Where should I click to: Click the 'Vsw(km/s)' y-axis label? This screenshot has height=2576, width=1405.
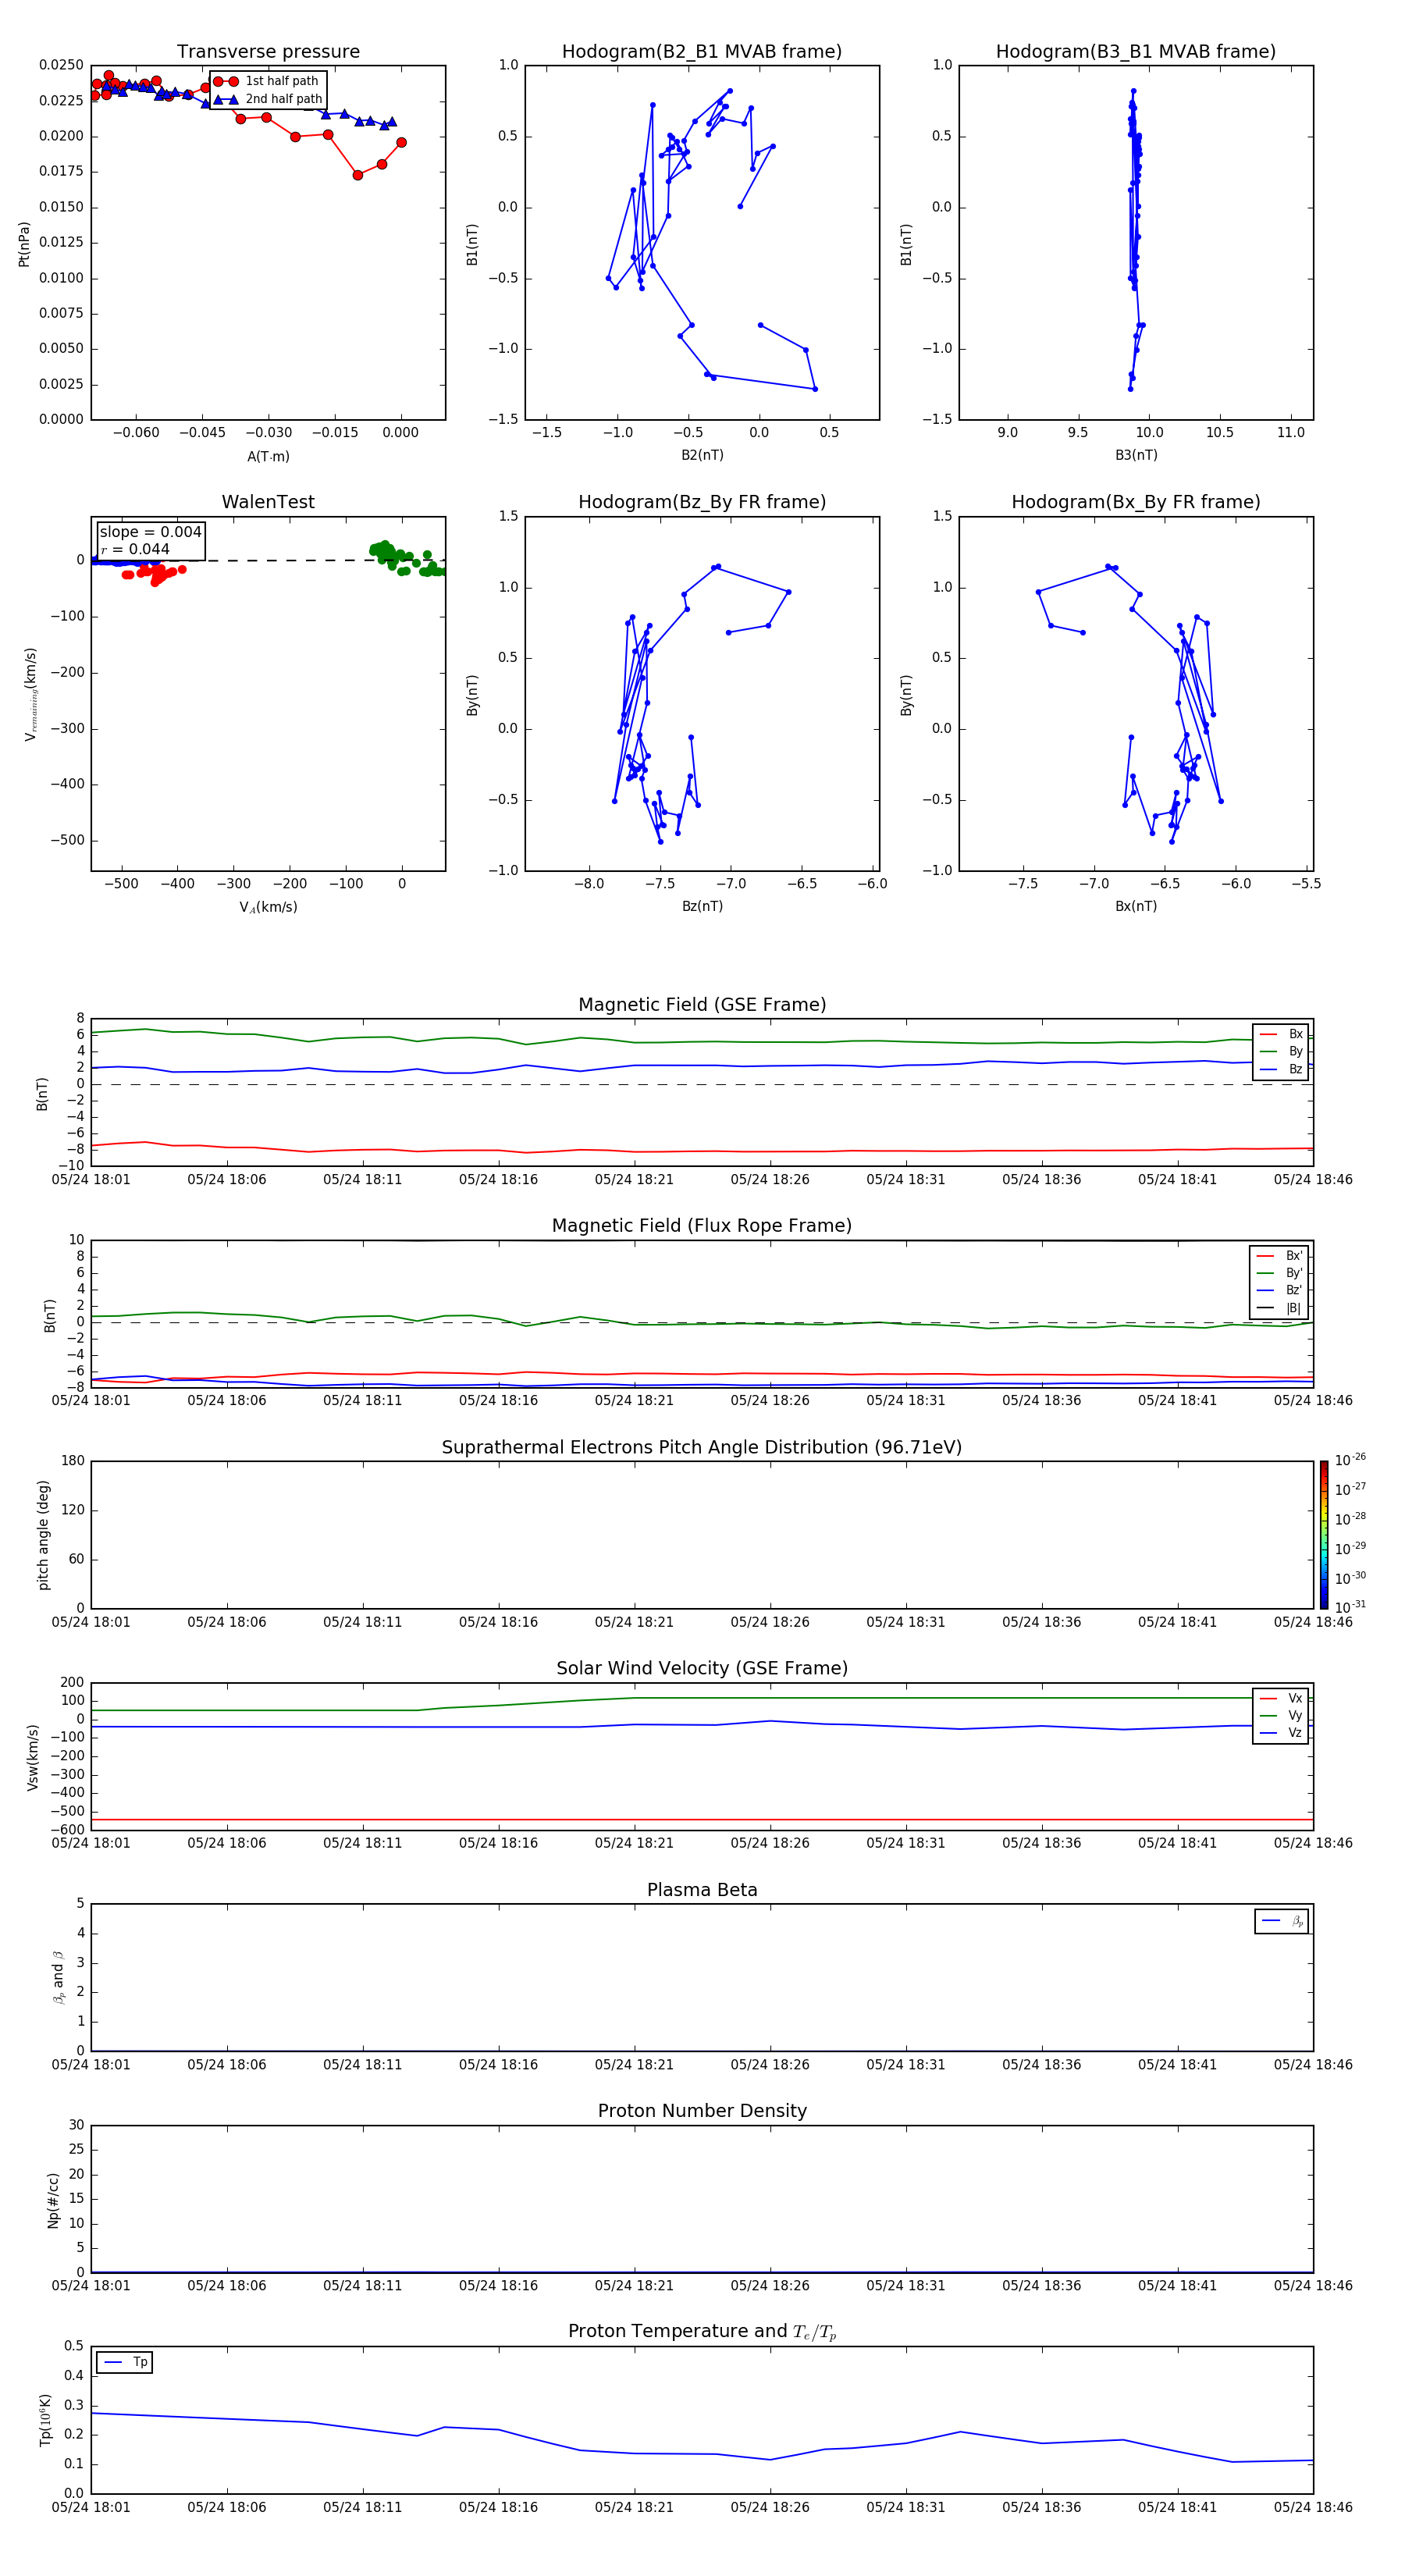click(x=33, y=1757)
